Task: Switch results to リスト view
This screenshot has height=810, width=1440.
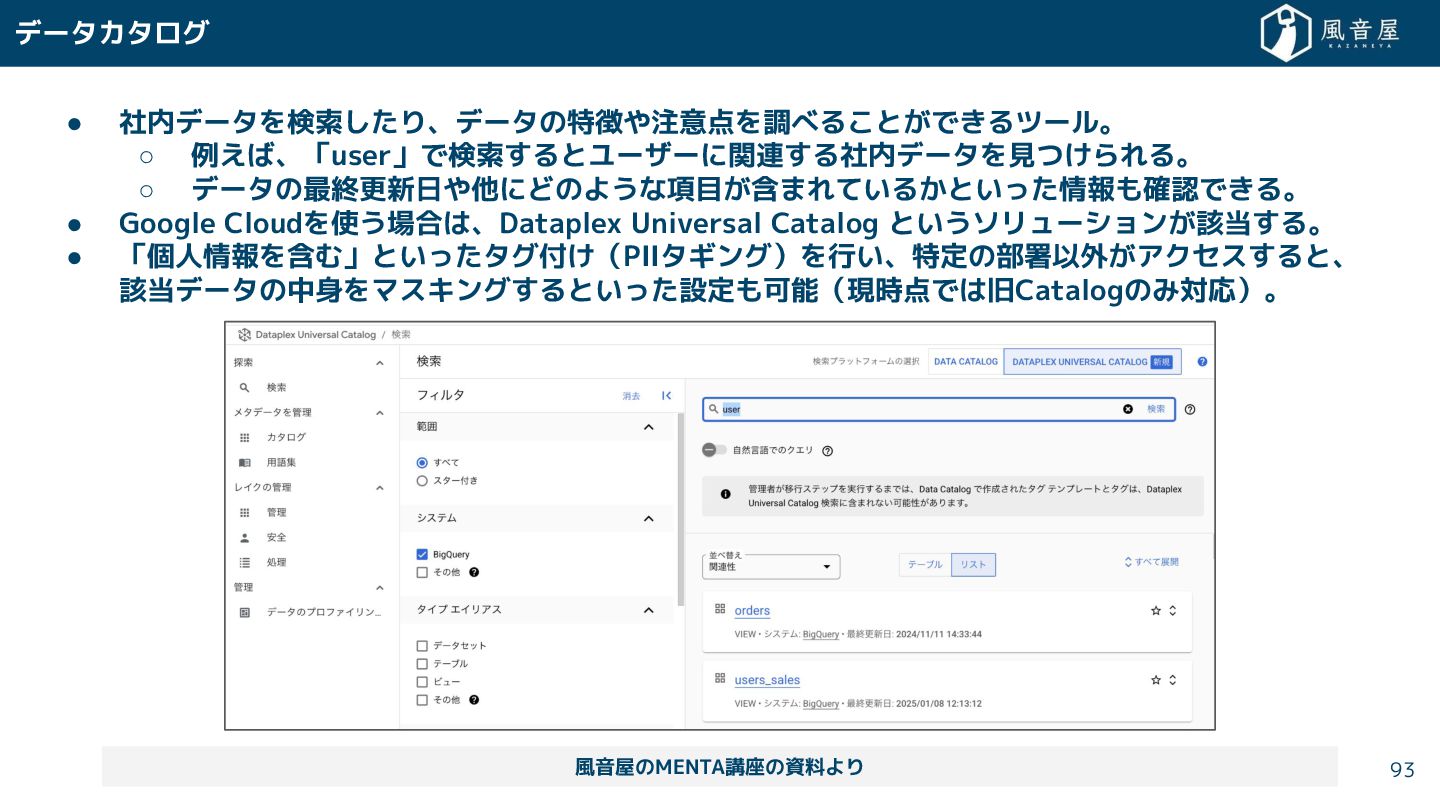Action: 973,565
